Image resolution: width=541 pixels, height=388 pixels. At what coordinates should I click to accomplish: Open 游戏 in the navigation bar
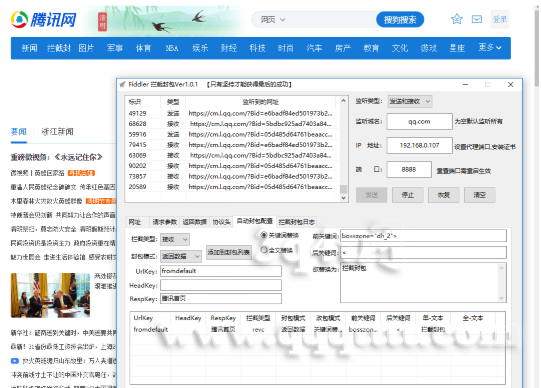(429, 48)
